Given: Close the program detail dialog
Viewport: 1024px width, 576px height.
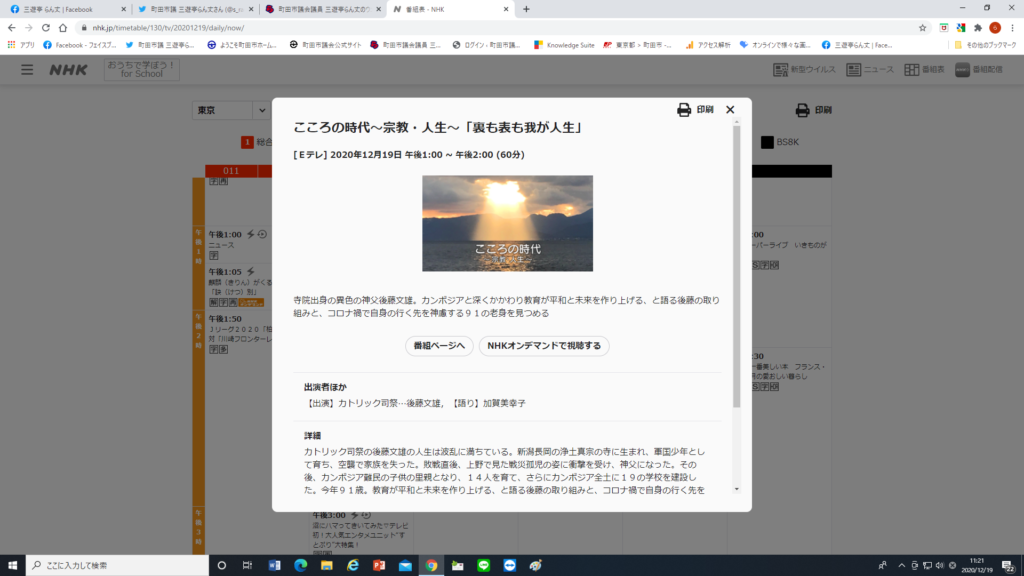Looking at the screenshot, I should [730, 110].
